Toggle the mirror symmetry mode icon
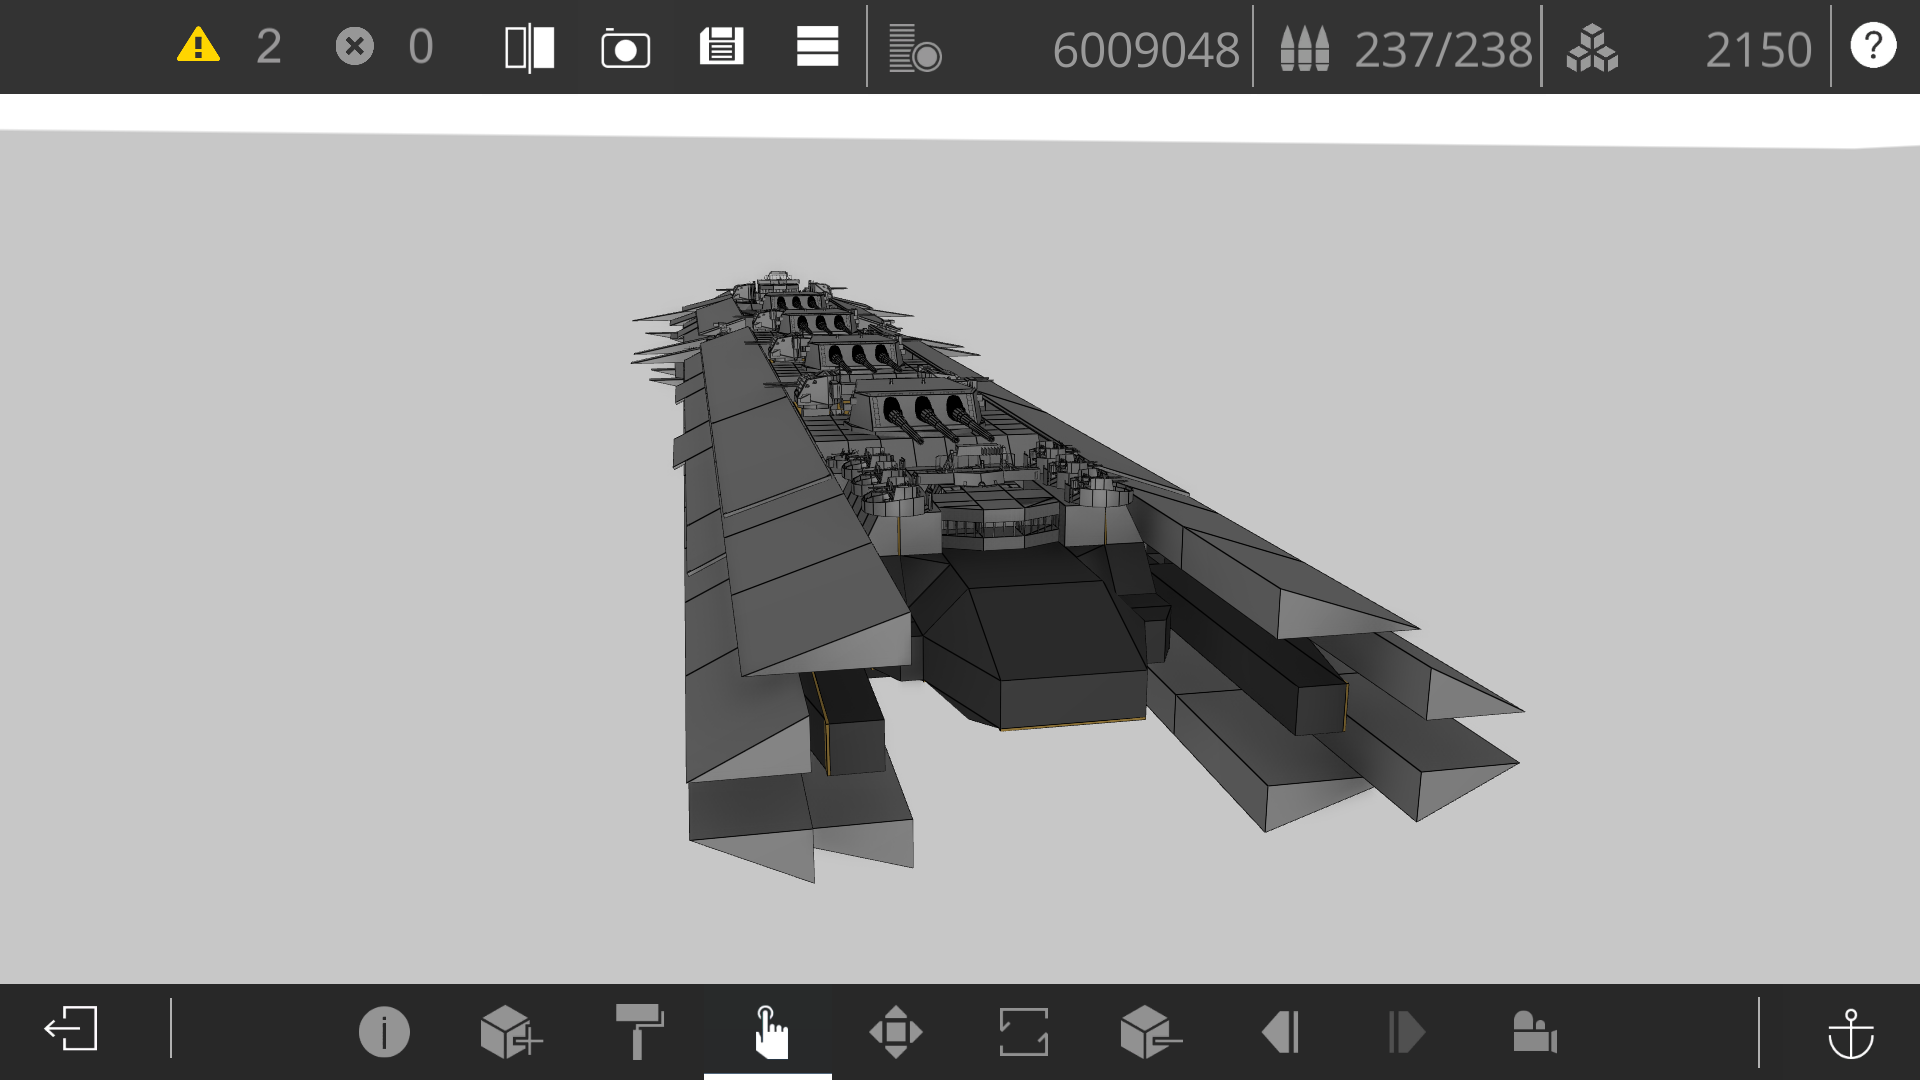Viewport: 1920px width, 1080px height. pos(530,48)
